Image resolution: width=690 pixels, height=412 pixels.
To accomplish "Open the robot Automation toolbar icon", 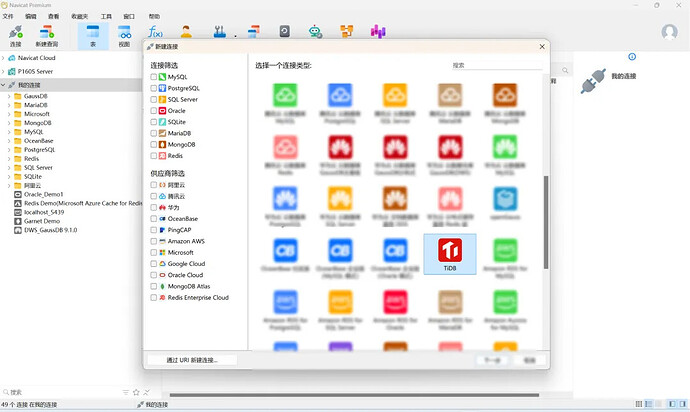I will [315, 32].
